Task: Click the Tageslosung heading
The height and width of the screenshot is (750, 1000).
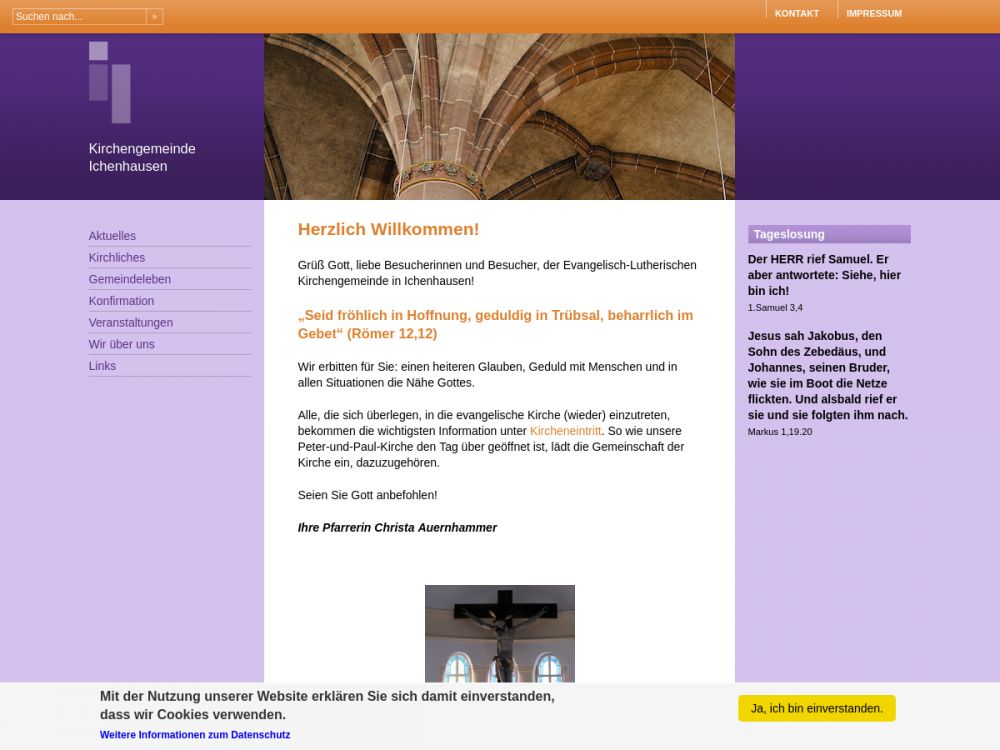Action: click(x=789, y=234)
